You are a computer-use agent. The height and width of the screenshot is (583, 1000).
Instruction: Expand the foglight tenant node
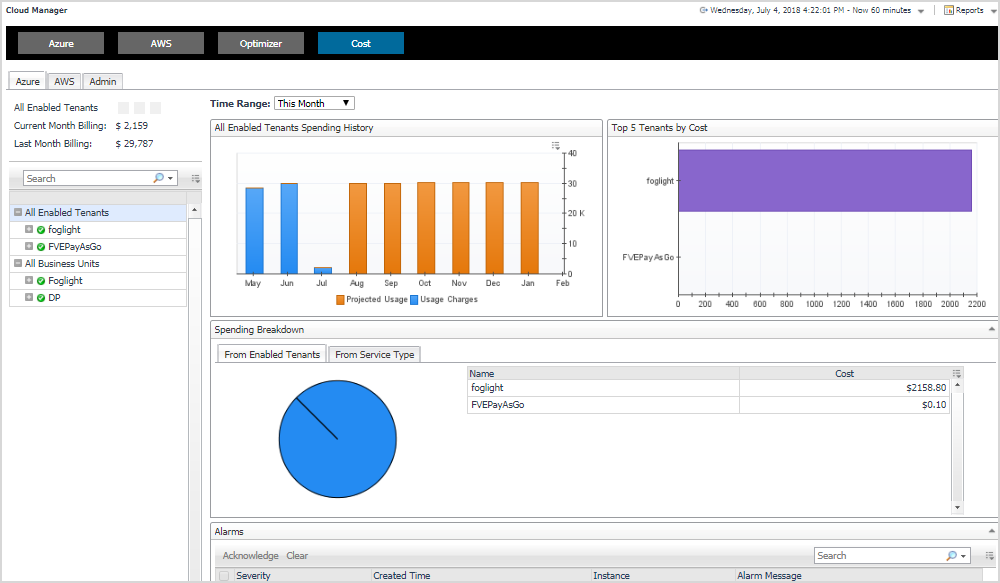29,229
